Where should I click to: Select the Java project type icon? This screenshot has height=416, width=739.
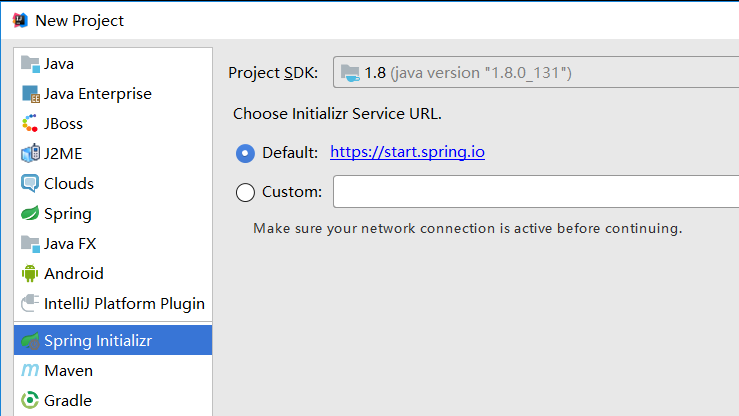point(30,64)
